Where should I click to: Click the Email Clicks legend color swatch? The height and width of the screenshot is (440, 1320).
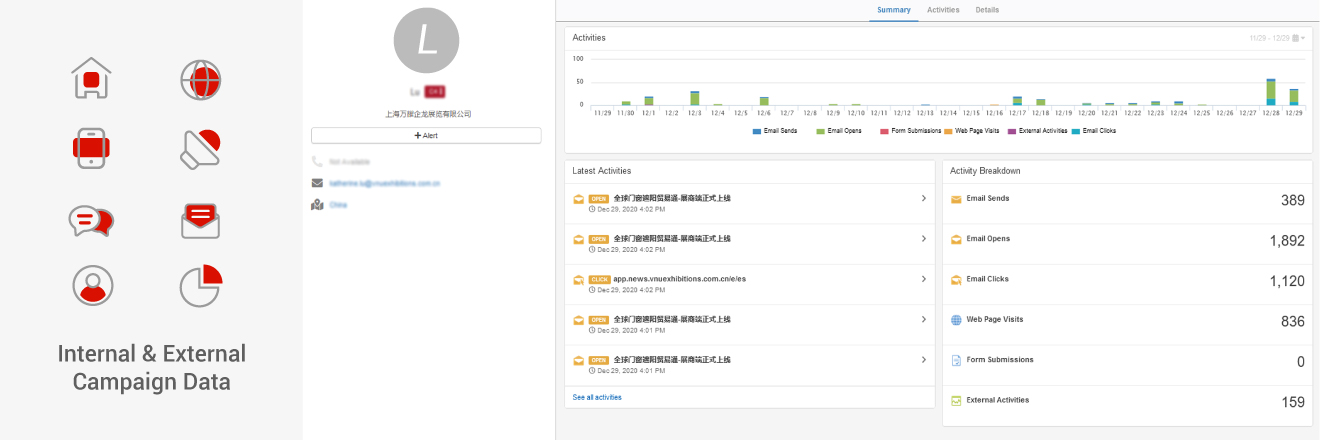tap(1075, 131)
